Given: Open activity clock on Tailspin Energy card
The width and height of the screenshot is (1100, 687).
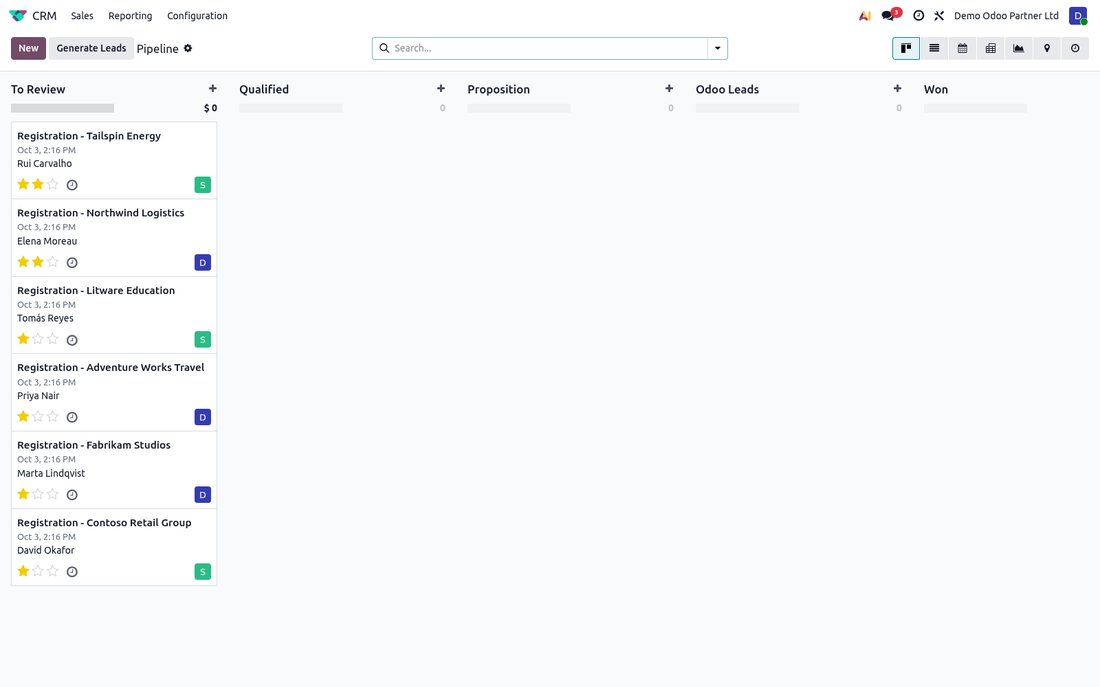Looking at the screenshot, I should click(72, 185).
